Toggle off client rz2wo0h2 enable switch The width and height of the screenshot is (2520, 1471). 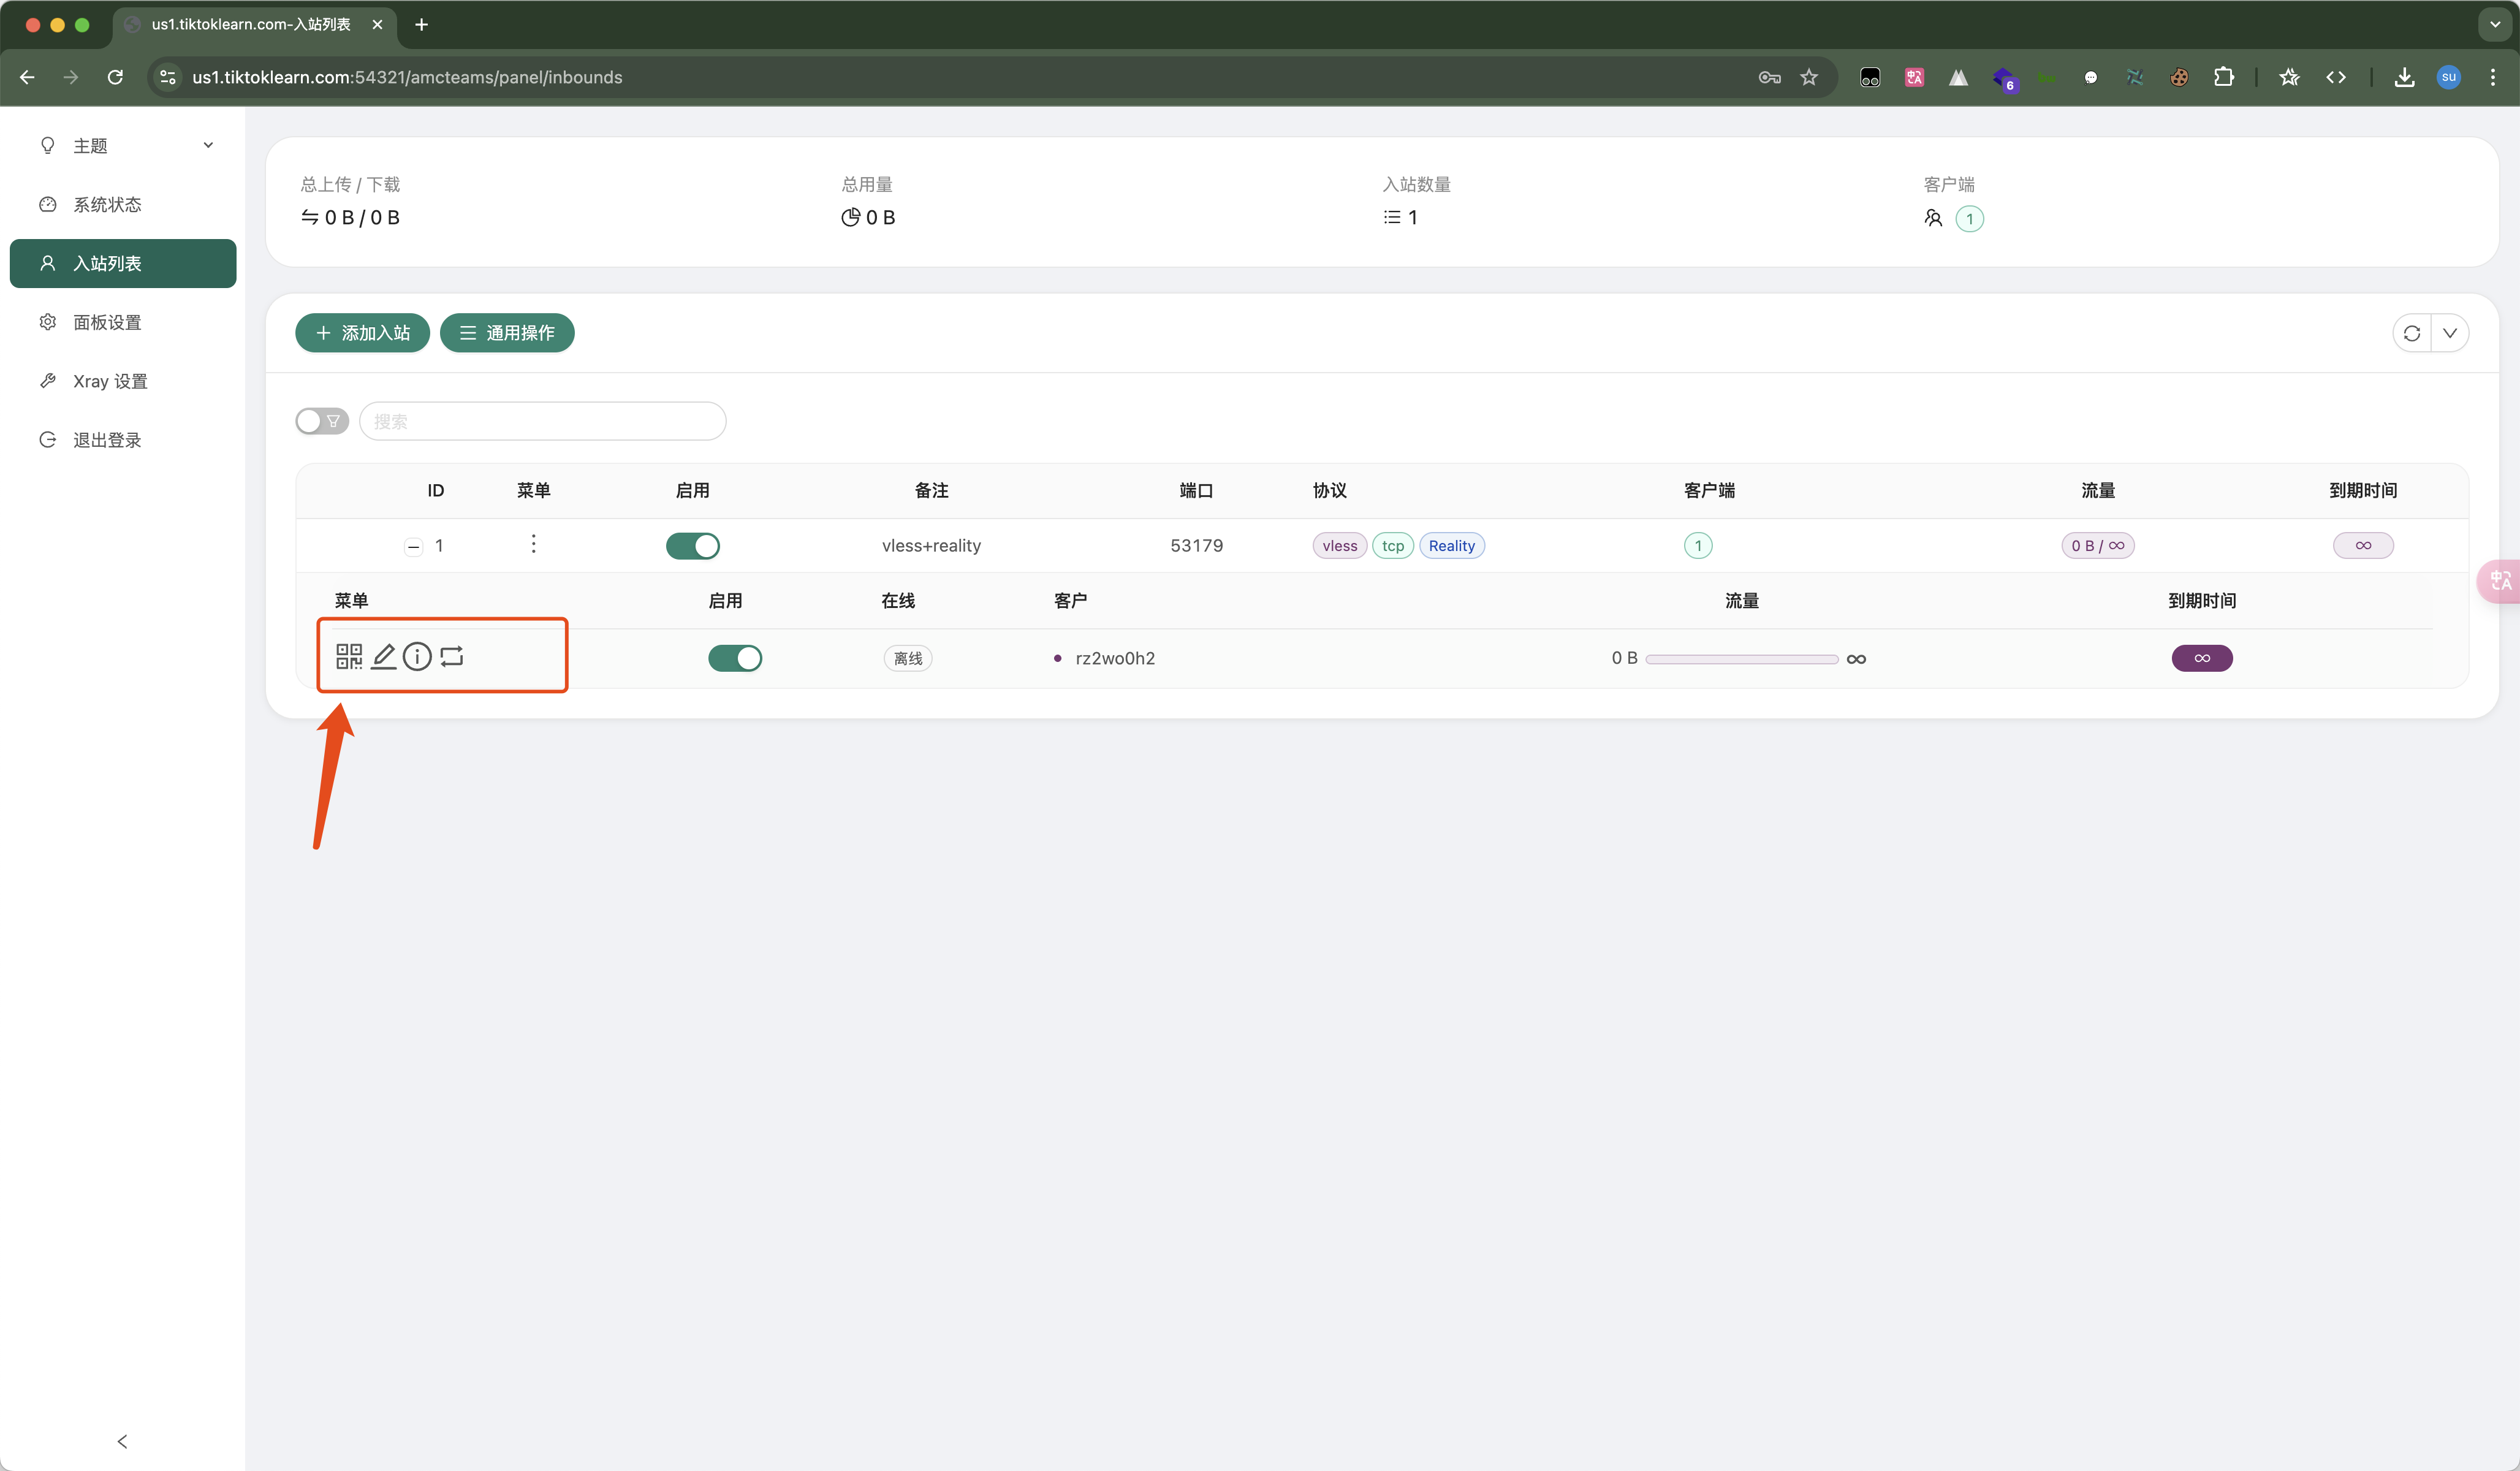(734, 658)
